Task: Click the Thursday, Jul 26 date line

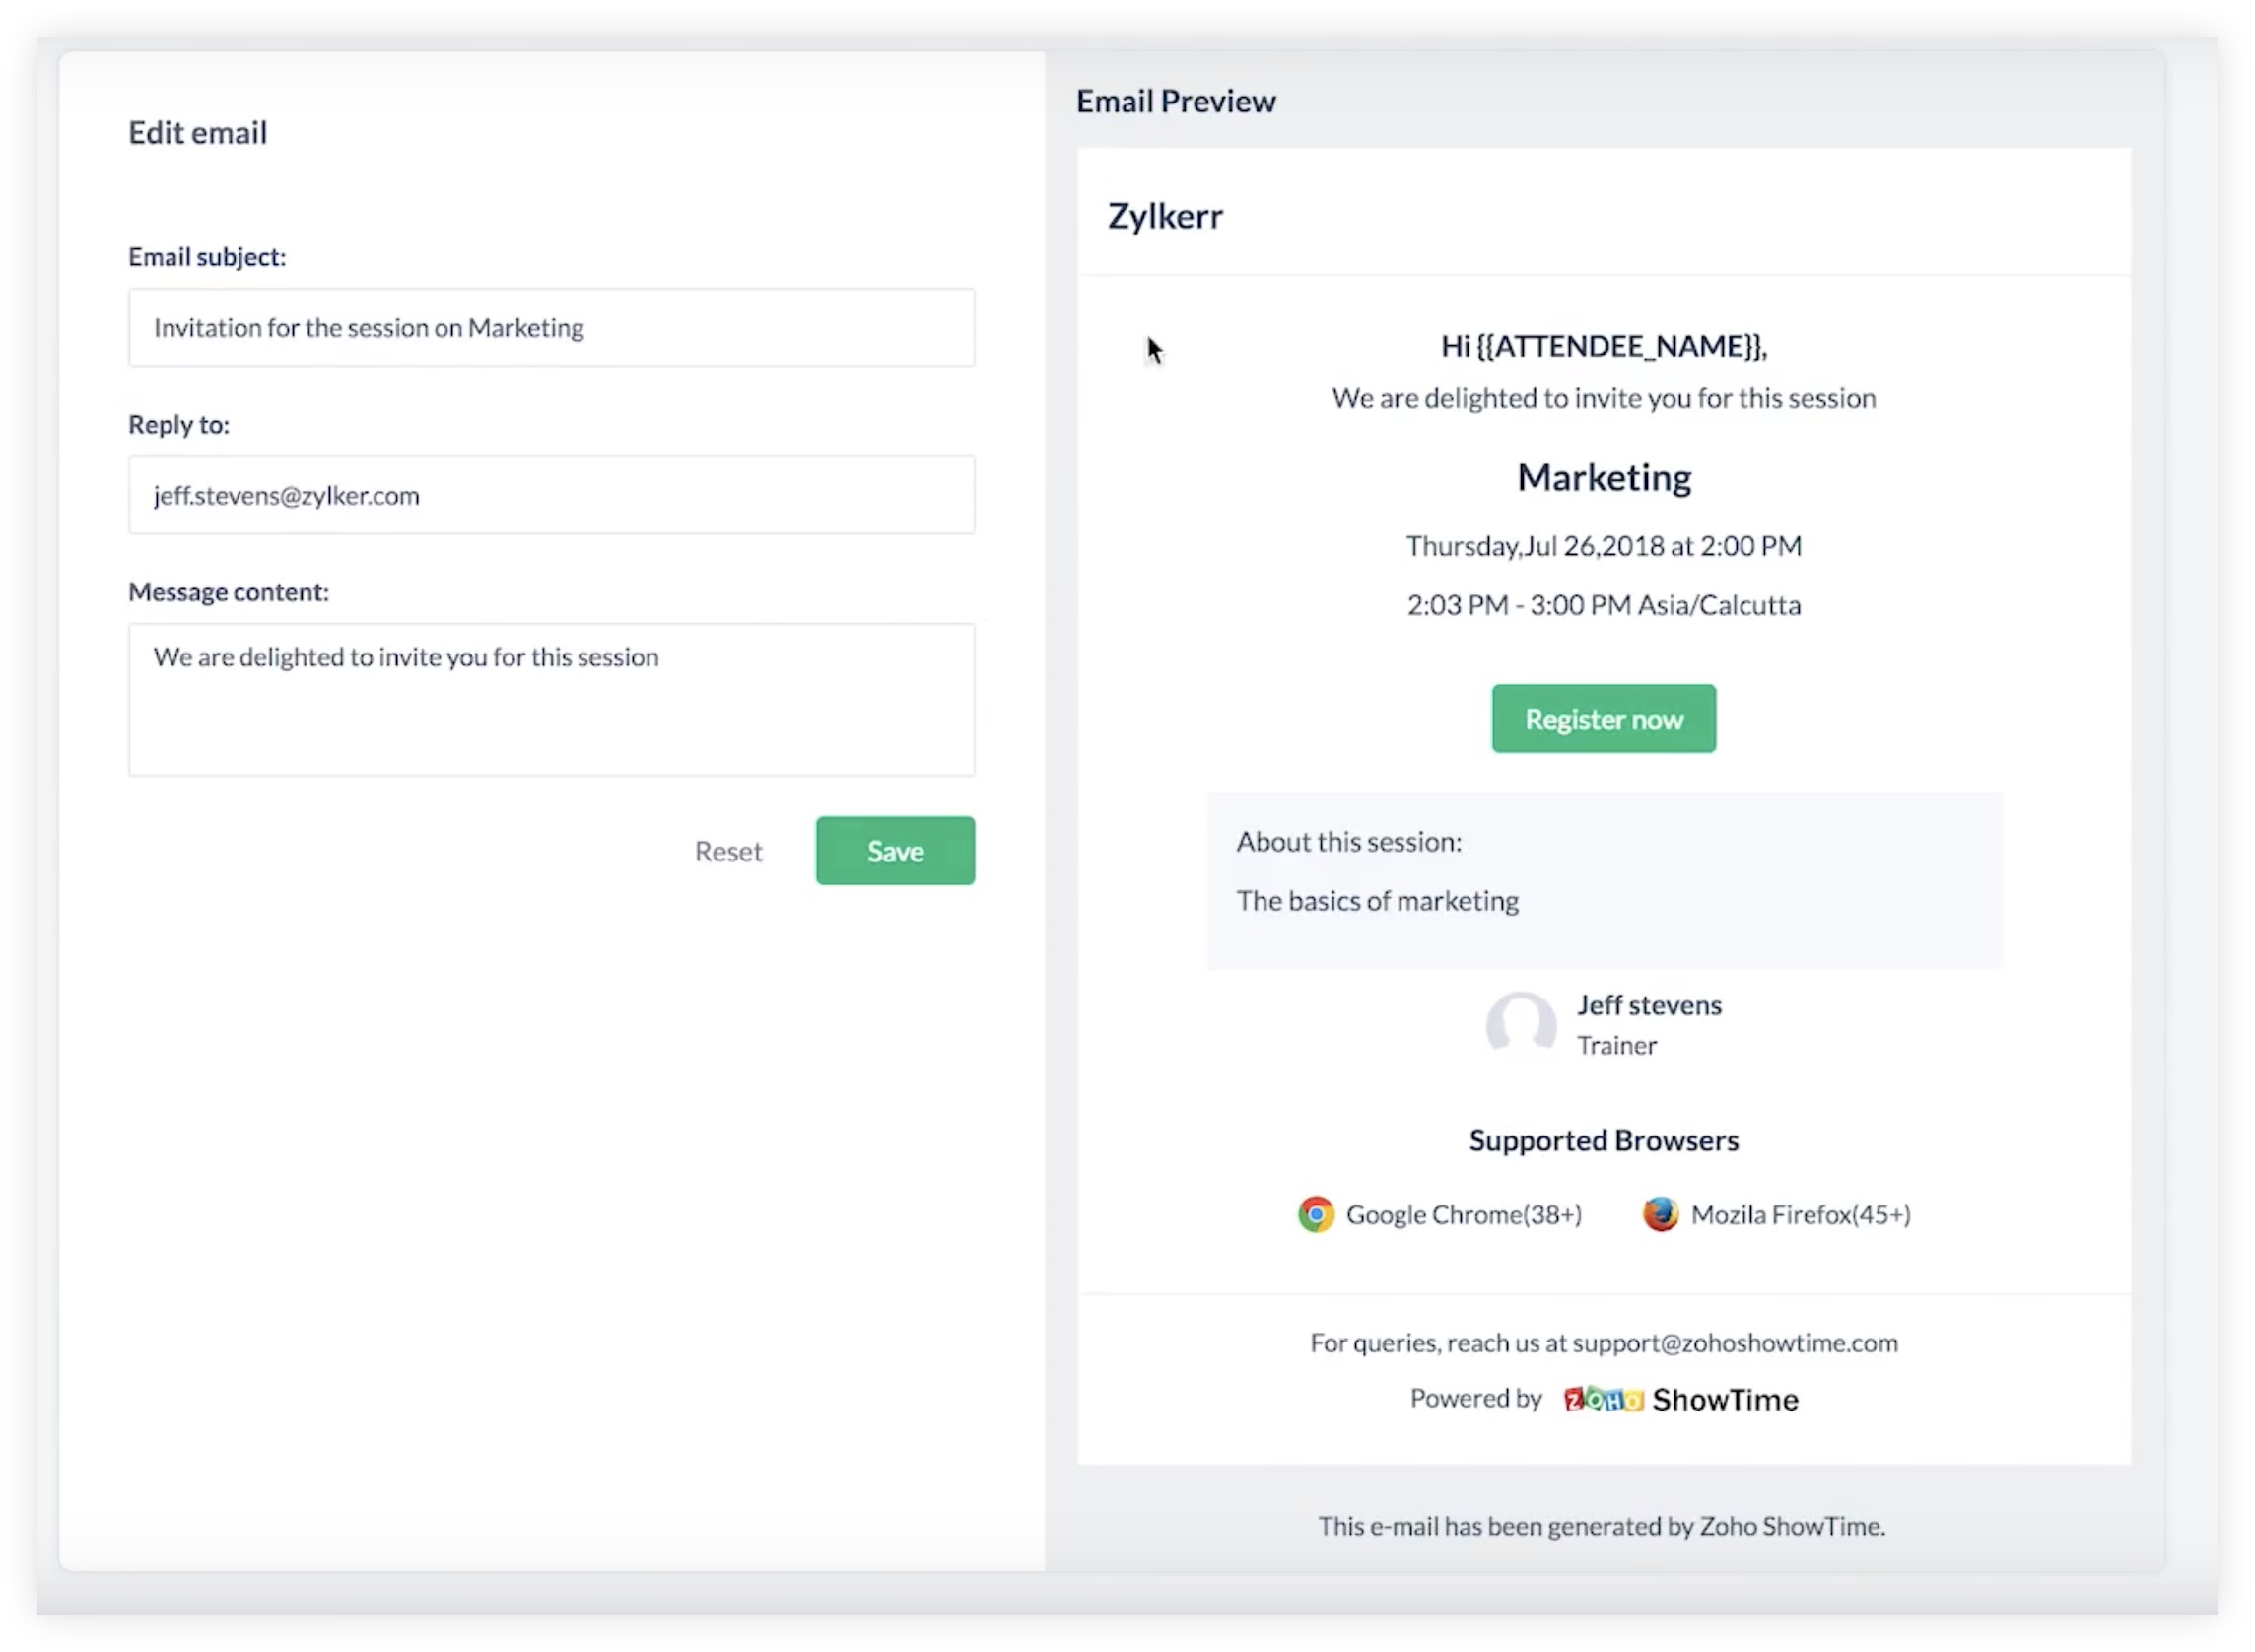Action: point(1604,546)
